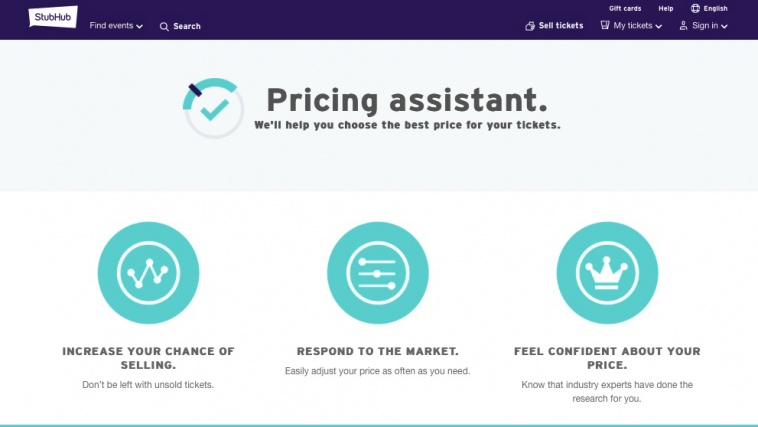Click the Sign in person icon

(683, 26)
